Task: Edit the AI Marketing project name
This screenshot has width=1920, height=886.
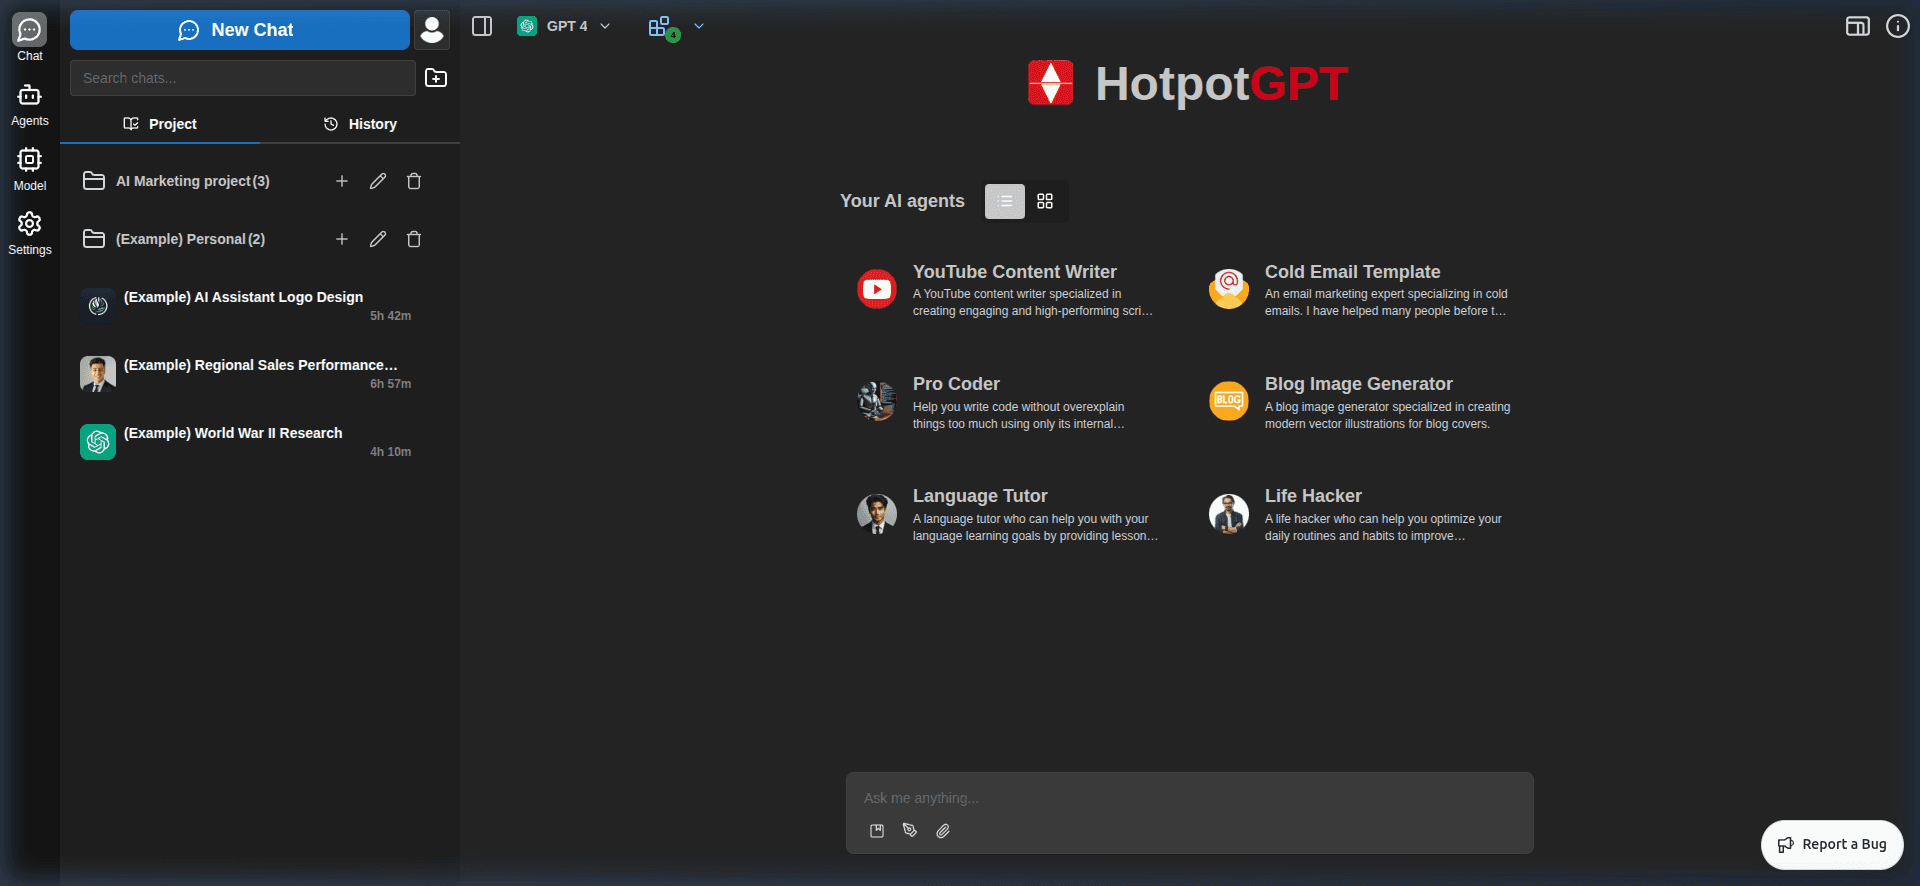Action: [378, 181]
